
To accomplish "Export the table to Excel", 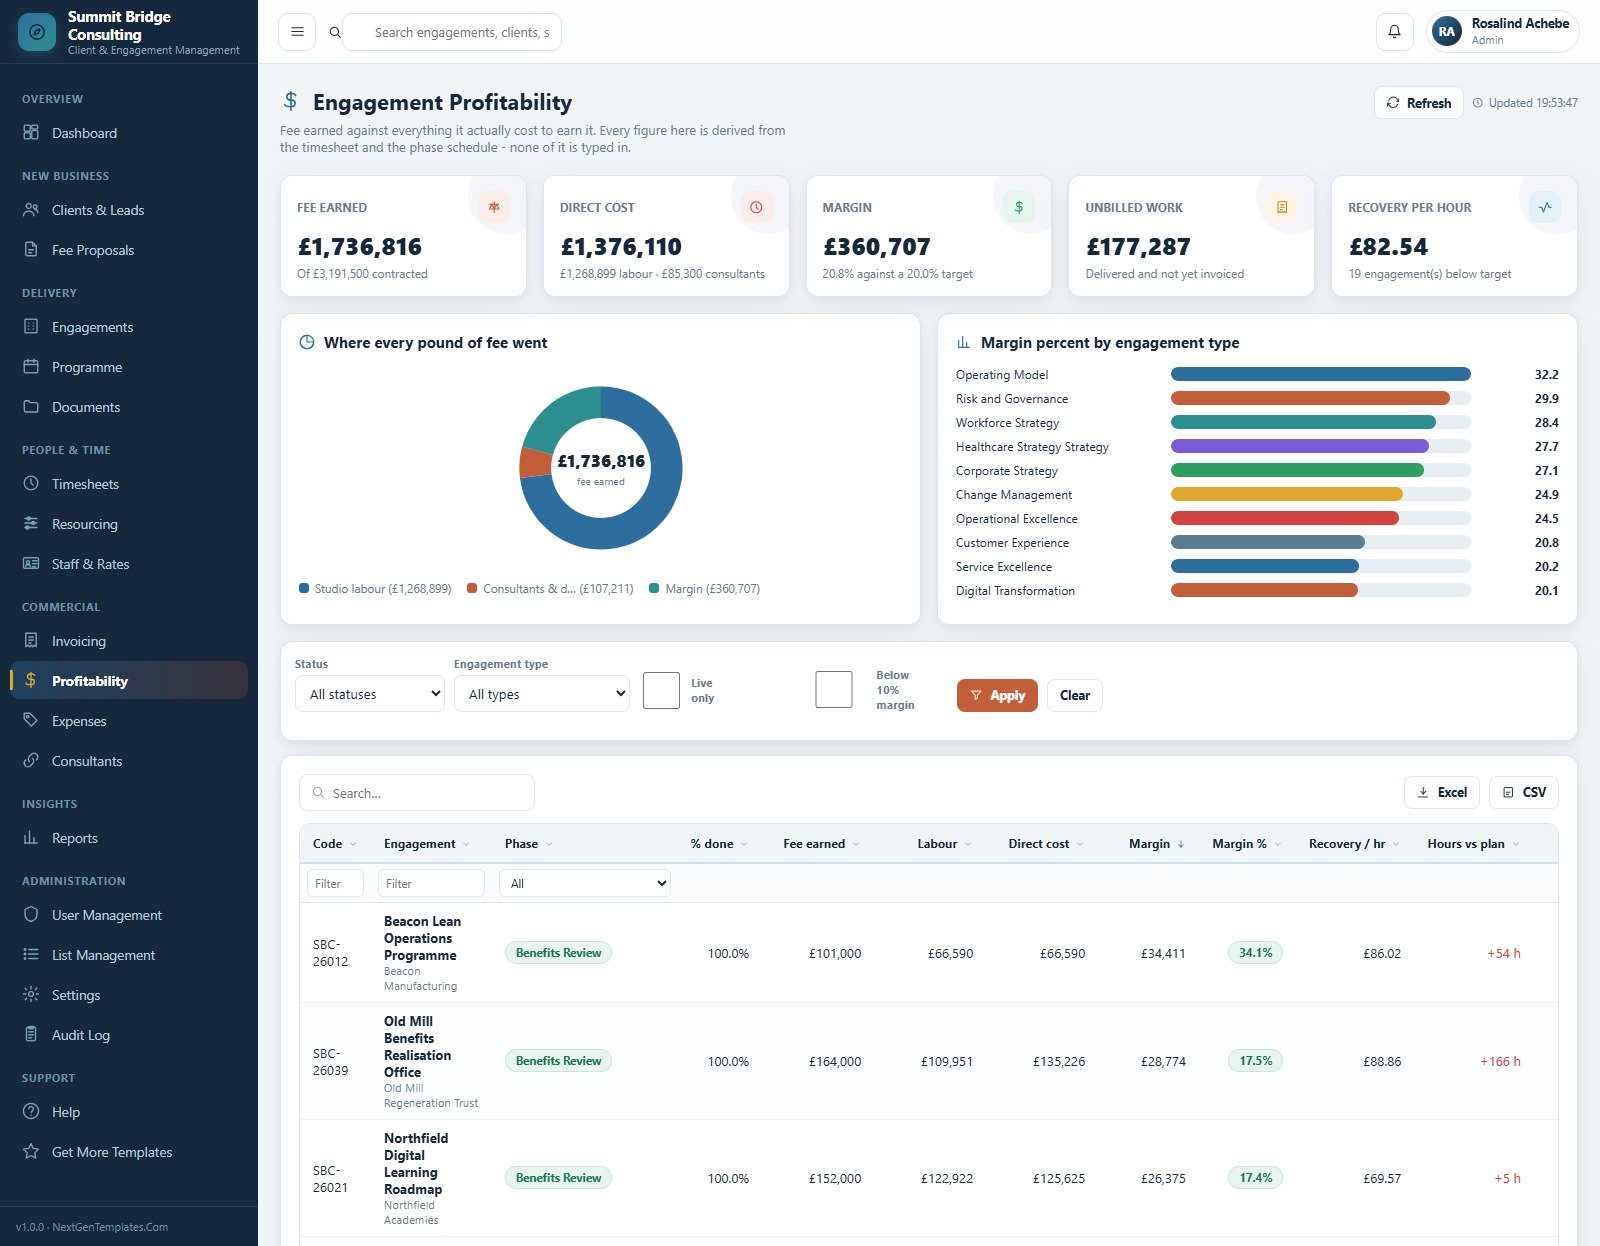I will pyautogui.click(x=1442, y=792).
